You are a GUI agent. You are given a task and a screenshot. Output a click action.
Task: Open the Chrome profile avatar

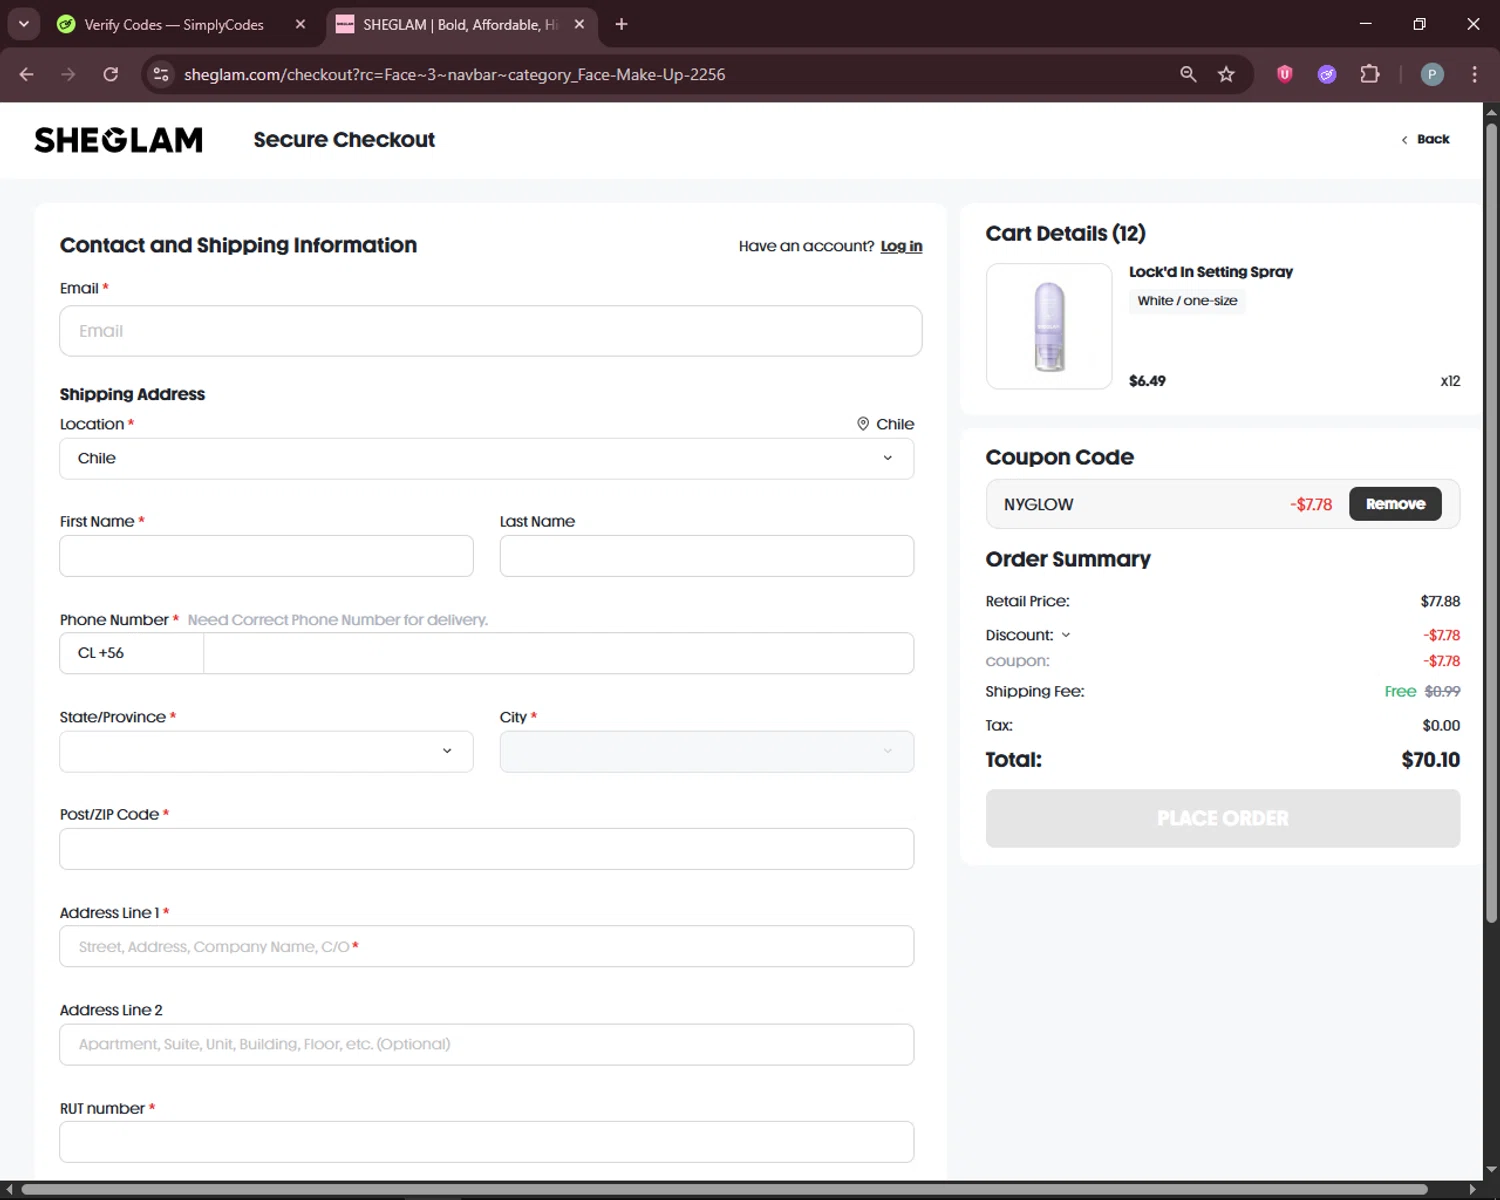coord(1432,74)
